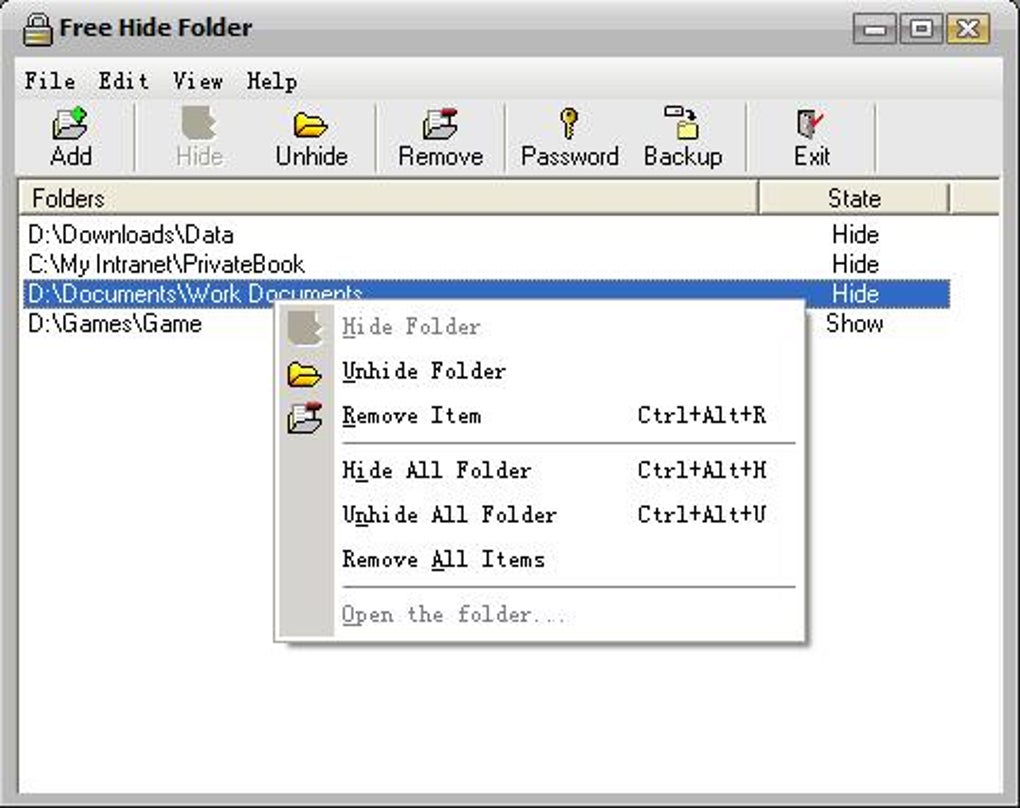
Task: Click the Unhide toolbar icon
Action: 310,124
